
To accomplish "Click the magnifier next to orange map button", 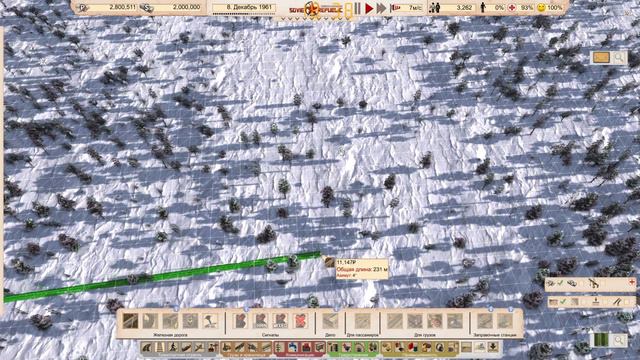I will [619, 58].
